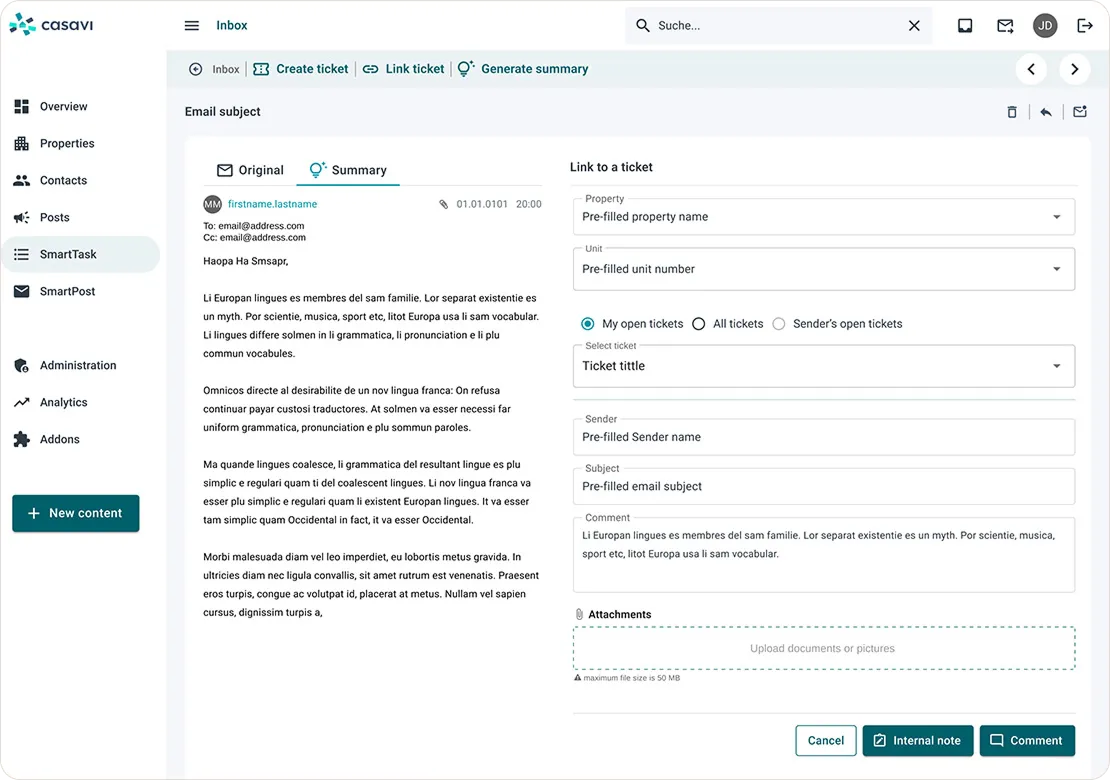
Task: Open Analytics in the sidebar
Action: click(81, 402)
